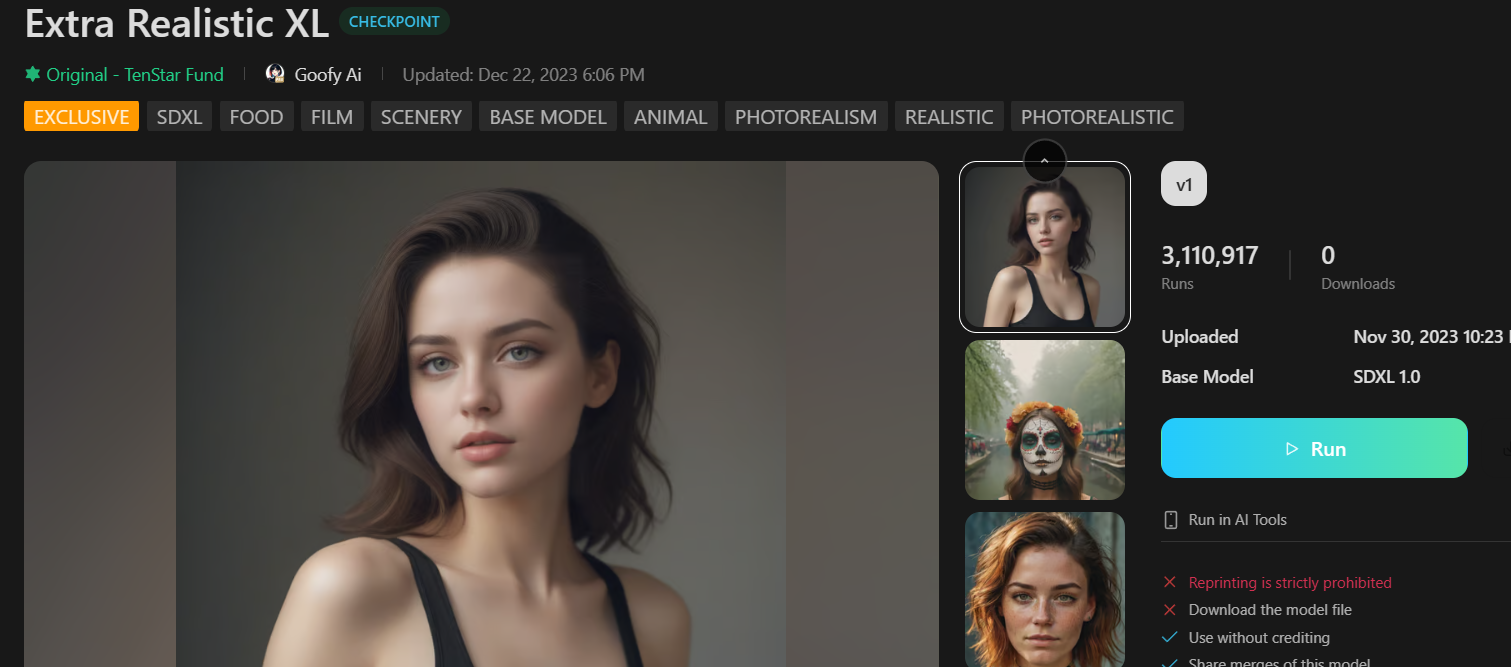The image size is (1511, 667).
Task: Open the REALISTIC tag
Action: (949, 117)
